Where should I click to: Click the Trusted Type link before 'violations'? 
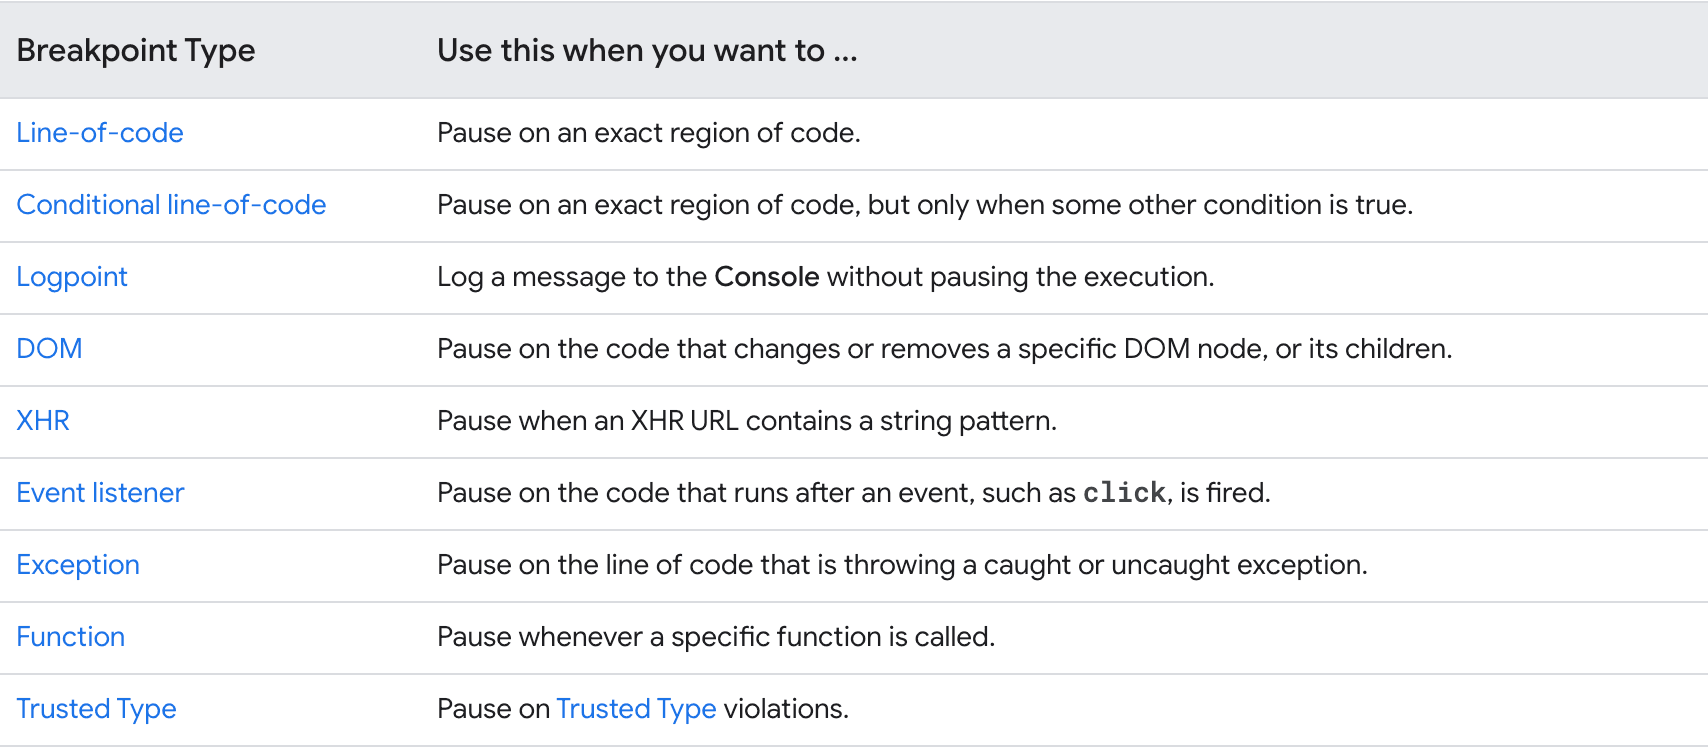coord(636,709)
